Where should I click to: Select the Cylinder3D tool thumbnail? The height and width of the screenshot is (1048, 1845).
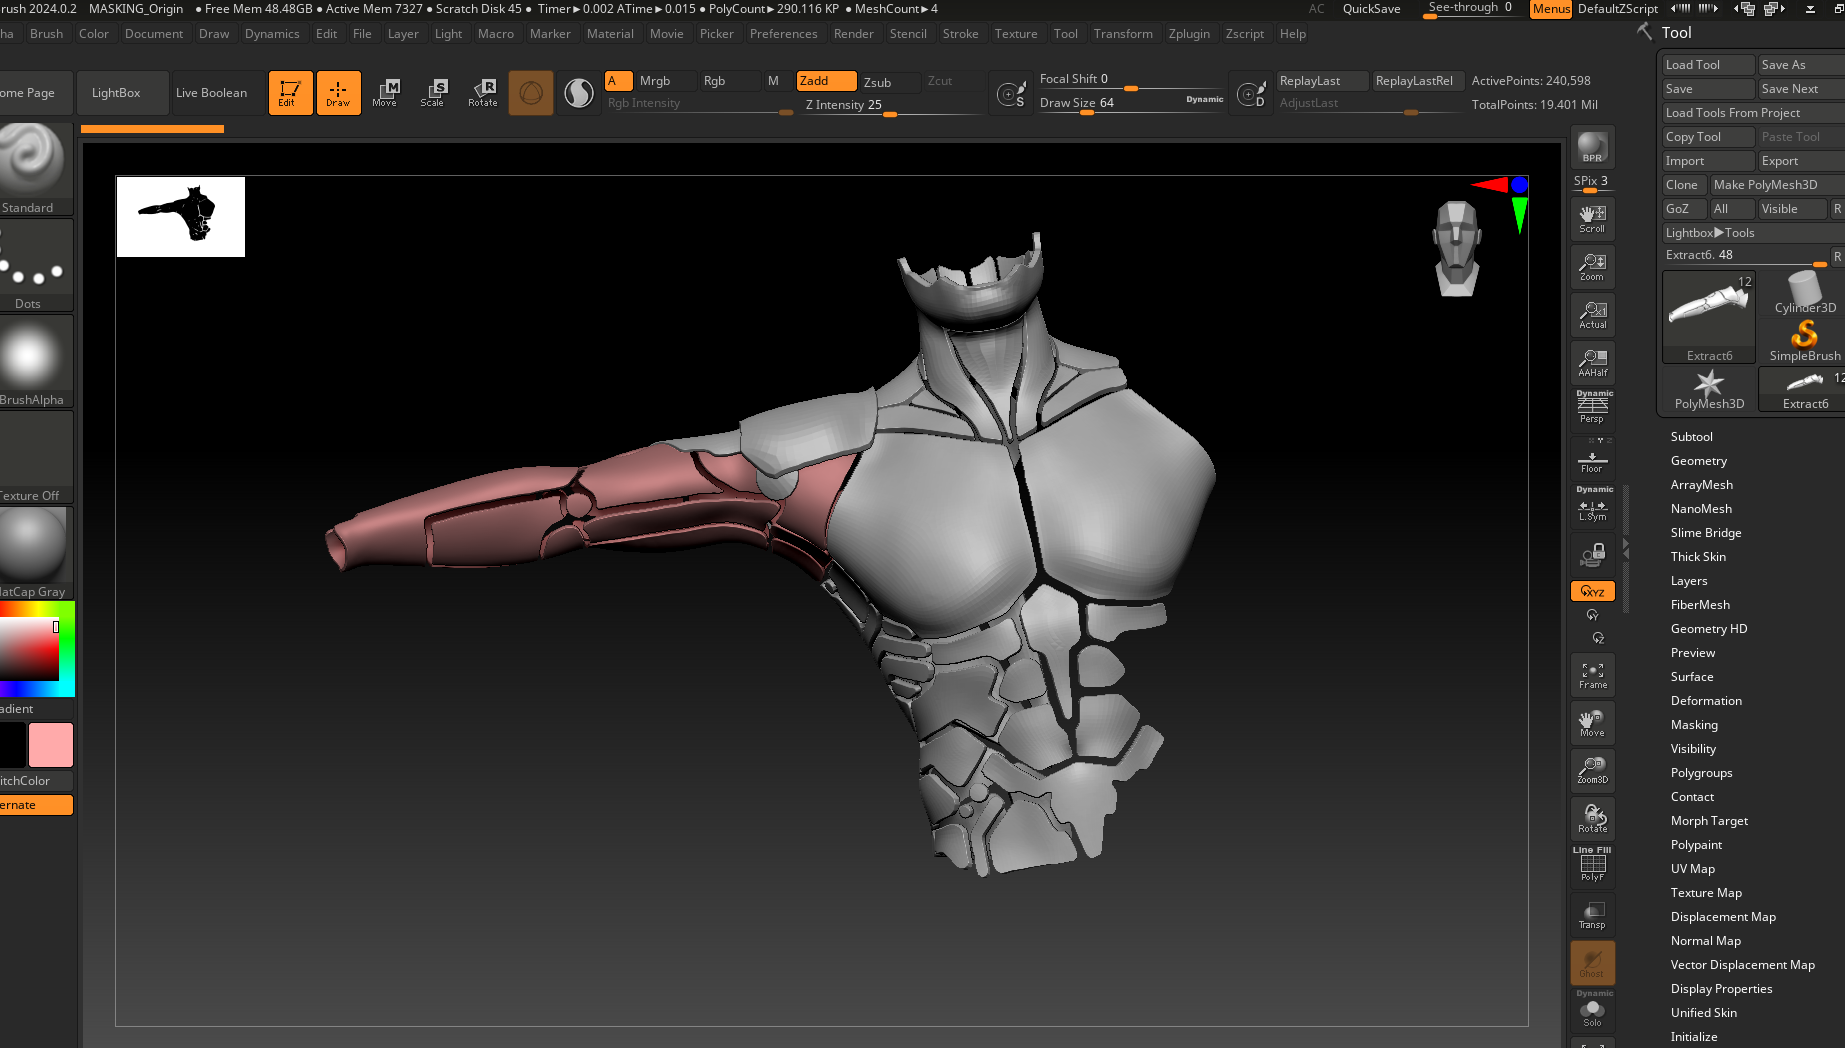click(1804, 293)
